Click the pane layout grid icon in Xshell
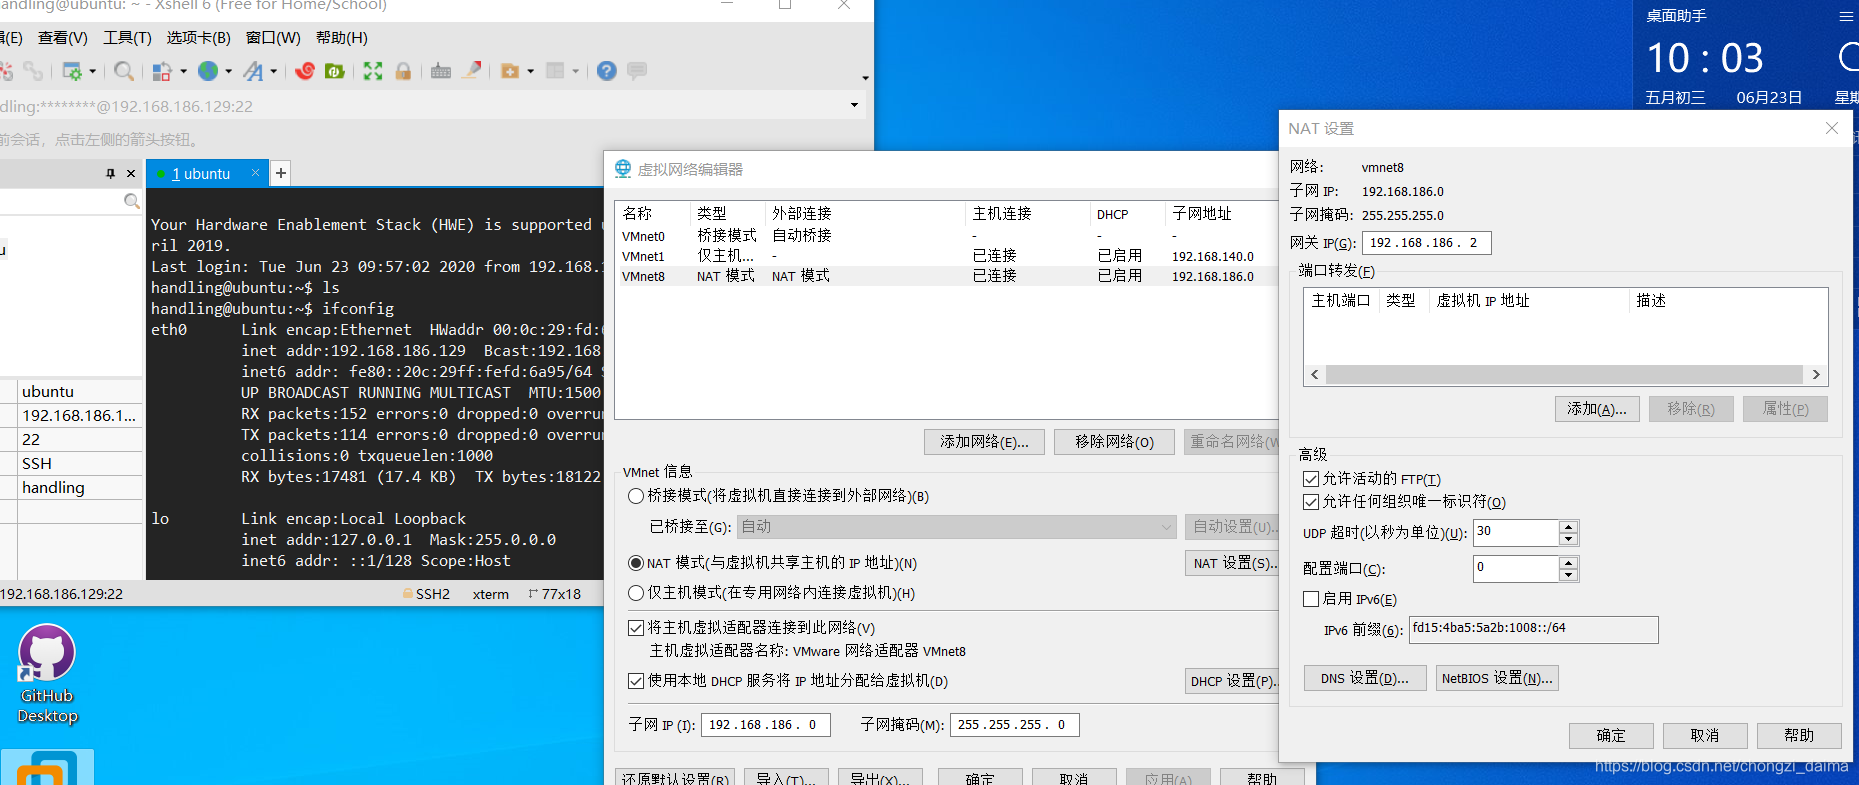 [556, 71]
